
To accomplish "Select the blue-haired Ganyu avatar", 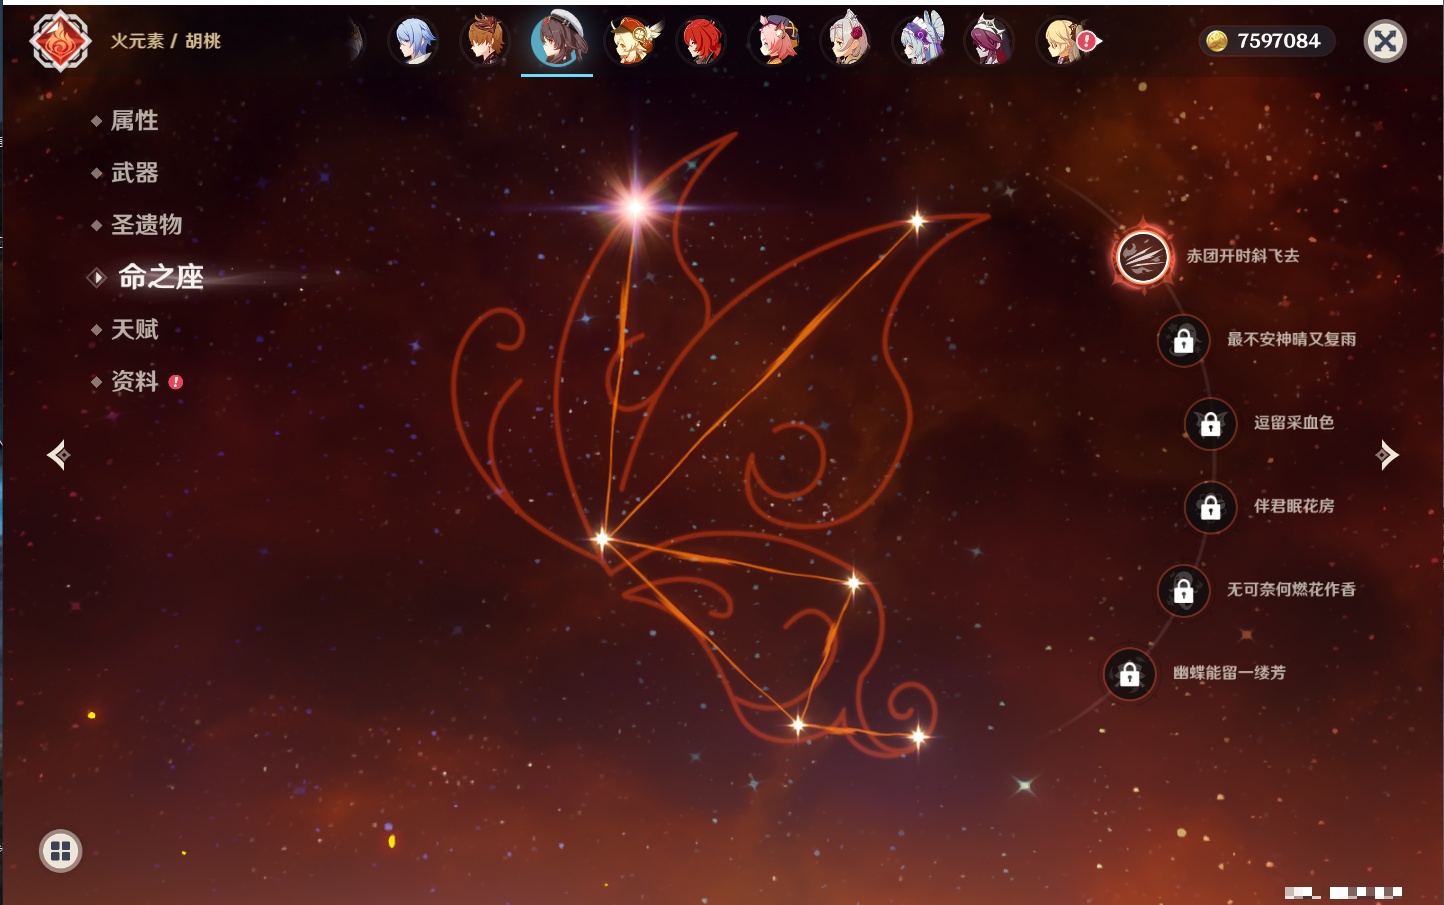I will pos(413,41).
